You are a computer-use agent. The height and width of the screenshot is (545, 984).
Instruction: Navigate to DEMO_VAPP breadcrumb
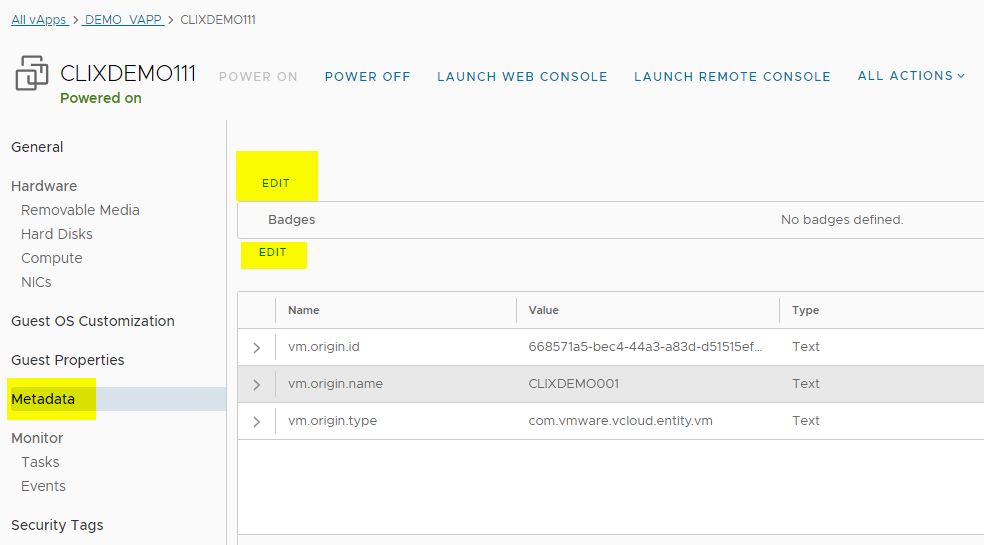[x=123, y=20]
